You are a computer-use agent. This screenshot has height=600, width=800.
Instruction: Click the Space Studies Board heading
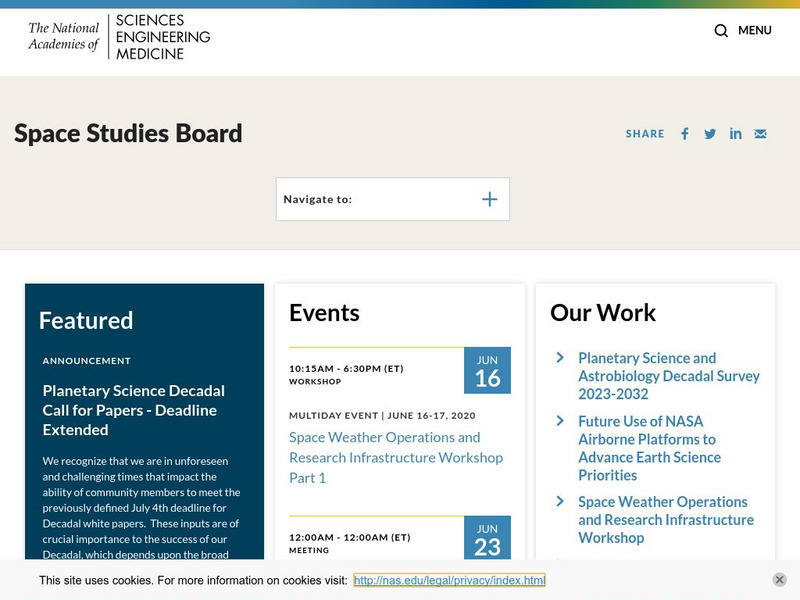127,133
